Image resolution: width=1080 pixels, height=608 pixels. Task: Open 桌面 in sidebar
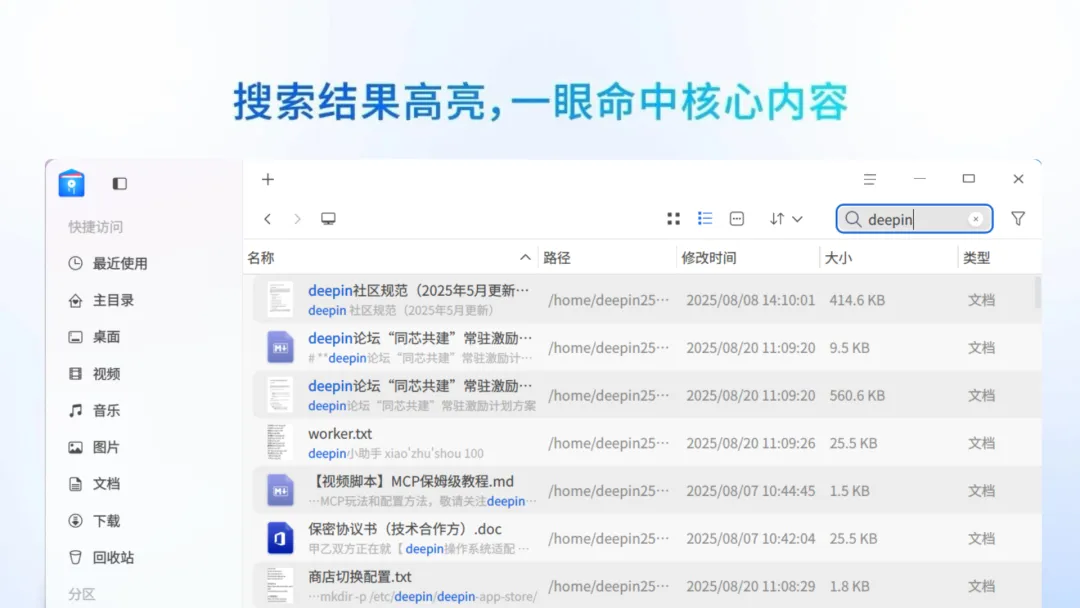95,337
